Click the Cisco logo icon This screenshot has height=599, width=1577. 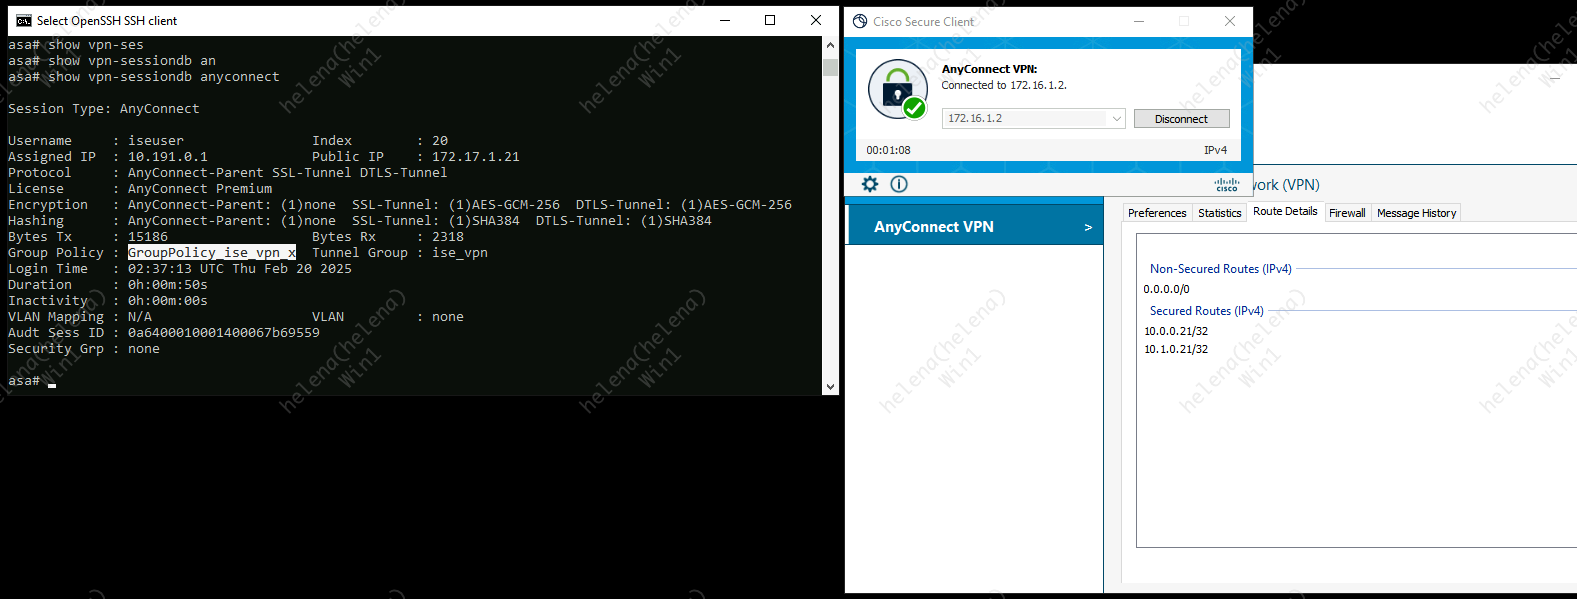[x=1226, y=185]
